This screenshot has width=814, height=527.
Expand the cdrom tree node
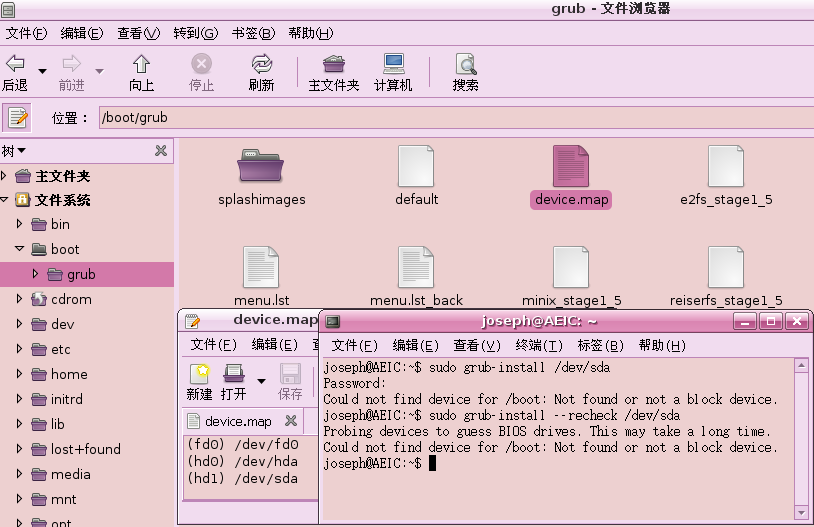(20, 299)
